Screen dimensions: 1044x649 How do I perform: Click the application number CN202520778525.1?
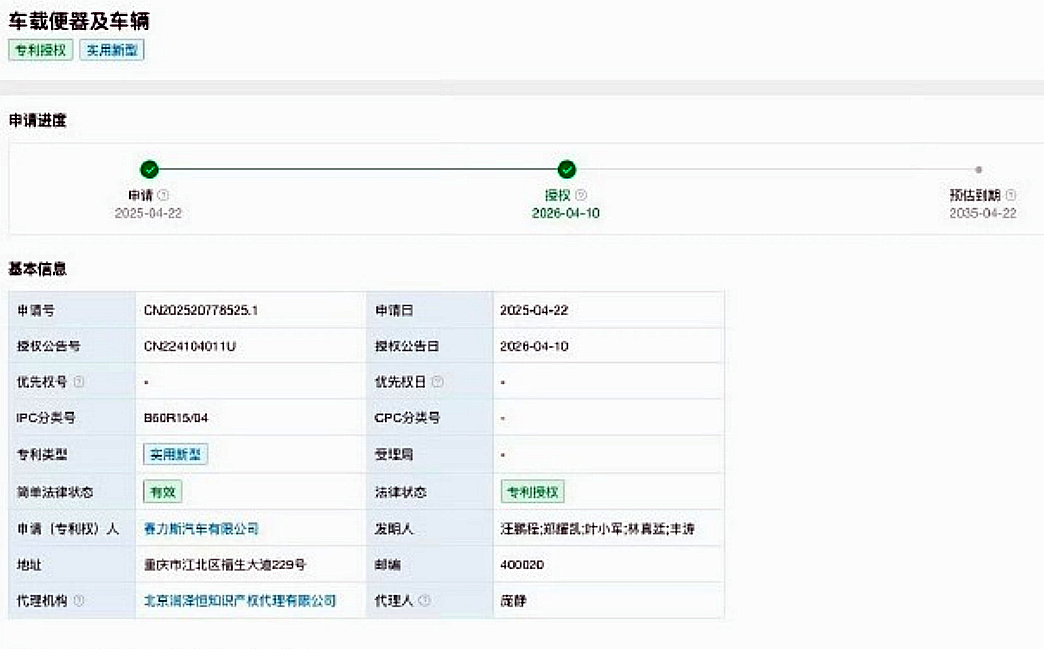pos(201,310)
